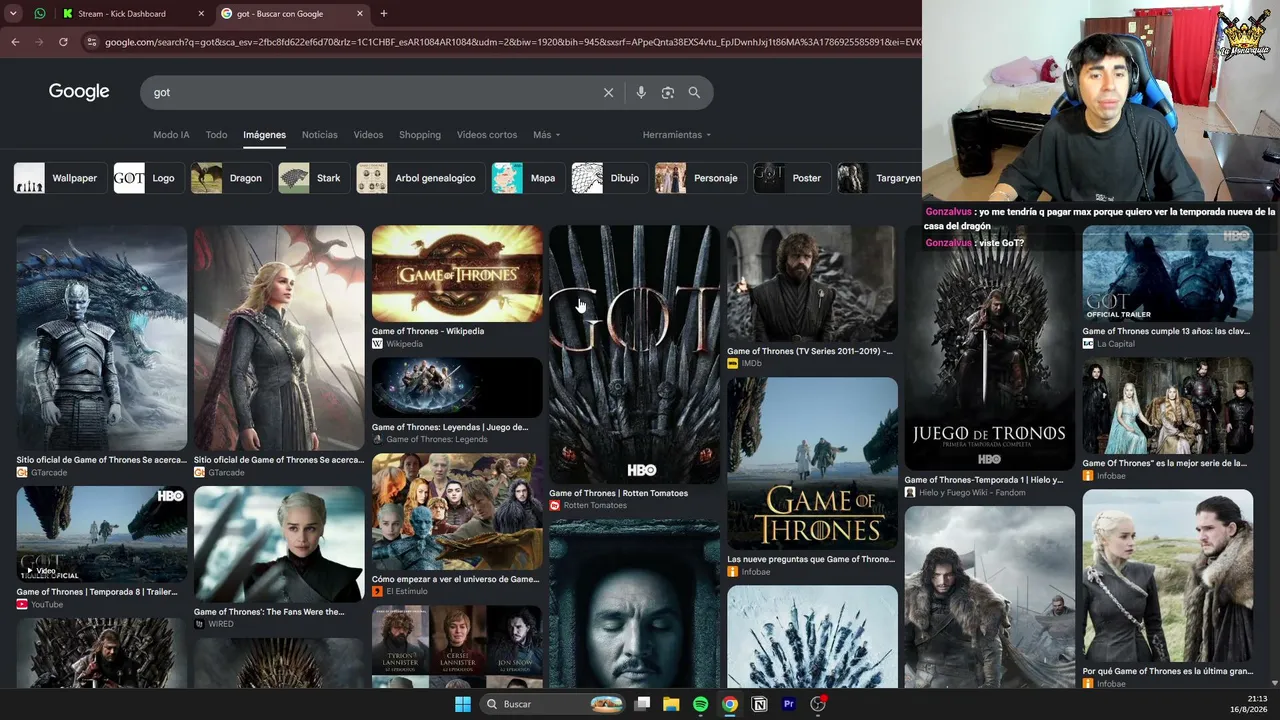Open Notion from the taskbar
Screen dimensions: 1280x720
(x=759, y=704)
